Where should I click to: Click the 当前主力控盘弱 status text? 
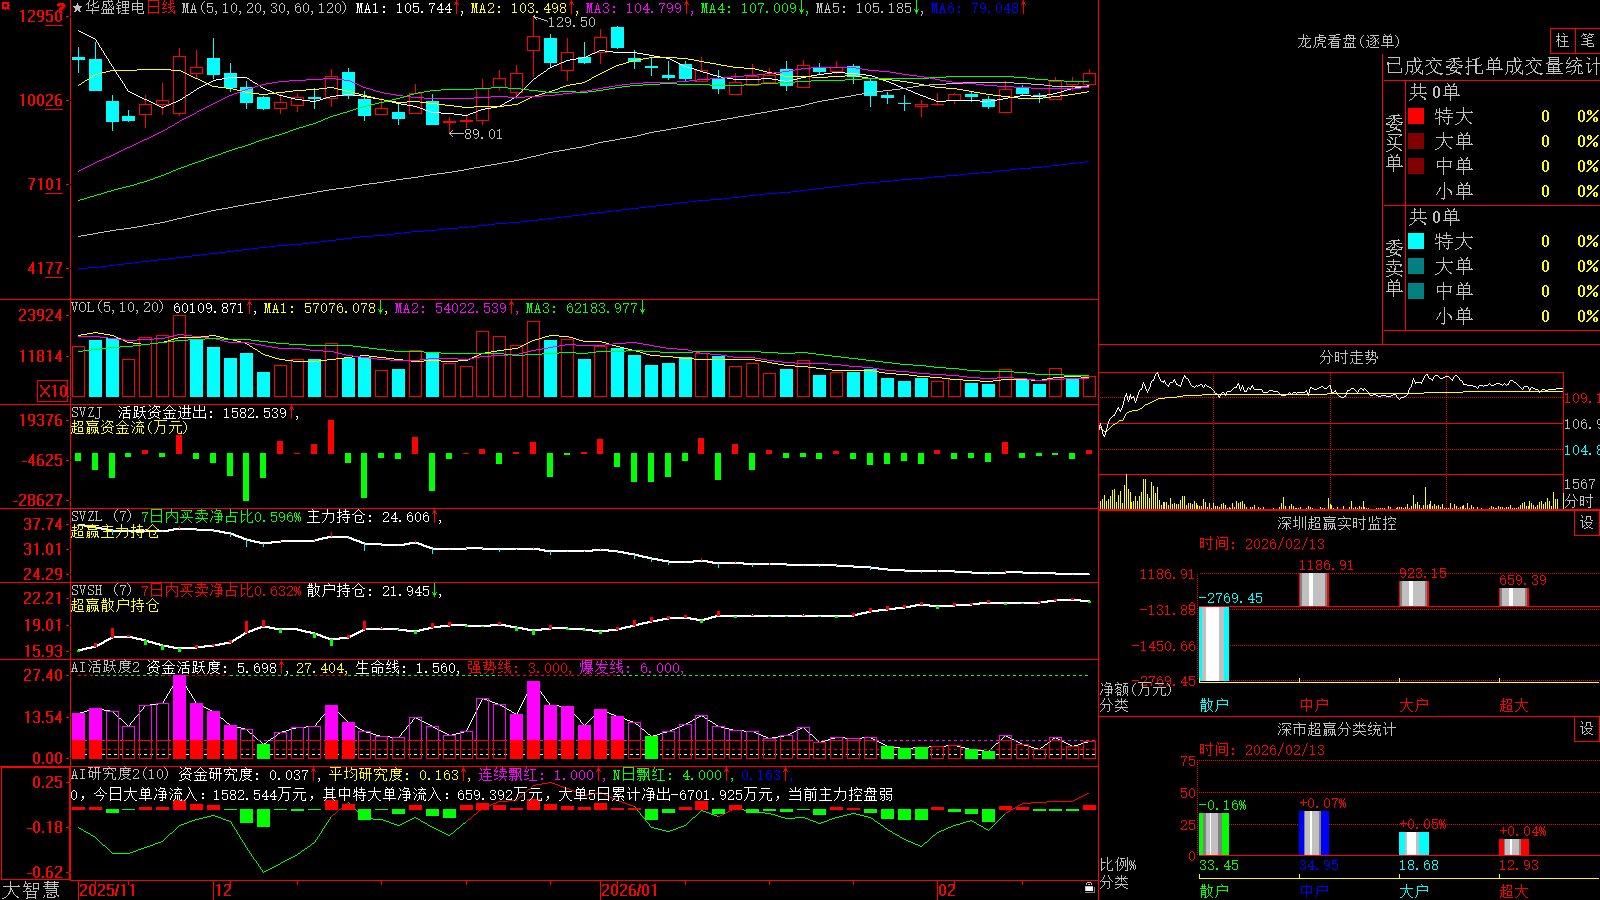[x=840, y=794]
